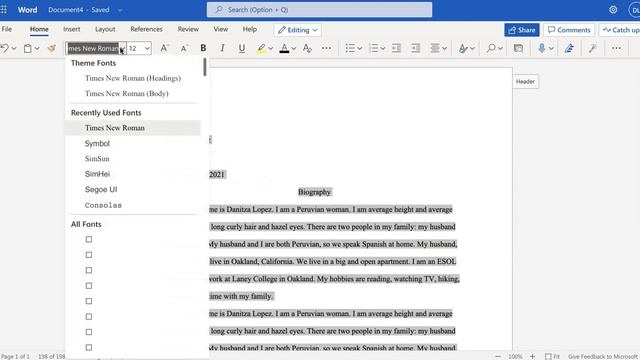Expand numbering style dropdown arrow
Viewport: 640px width, 360px height.
point(383,49)
